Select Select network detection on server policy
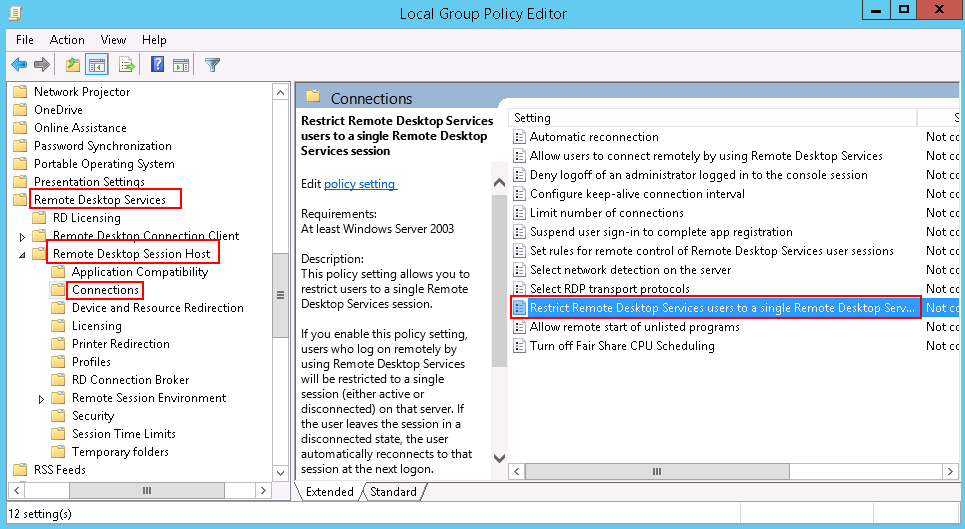 coord(630,270)
